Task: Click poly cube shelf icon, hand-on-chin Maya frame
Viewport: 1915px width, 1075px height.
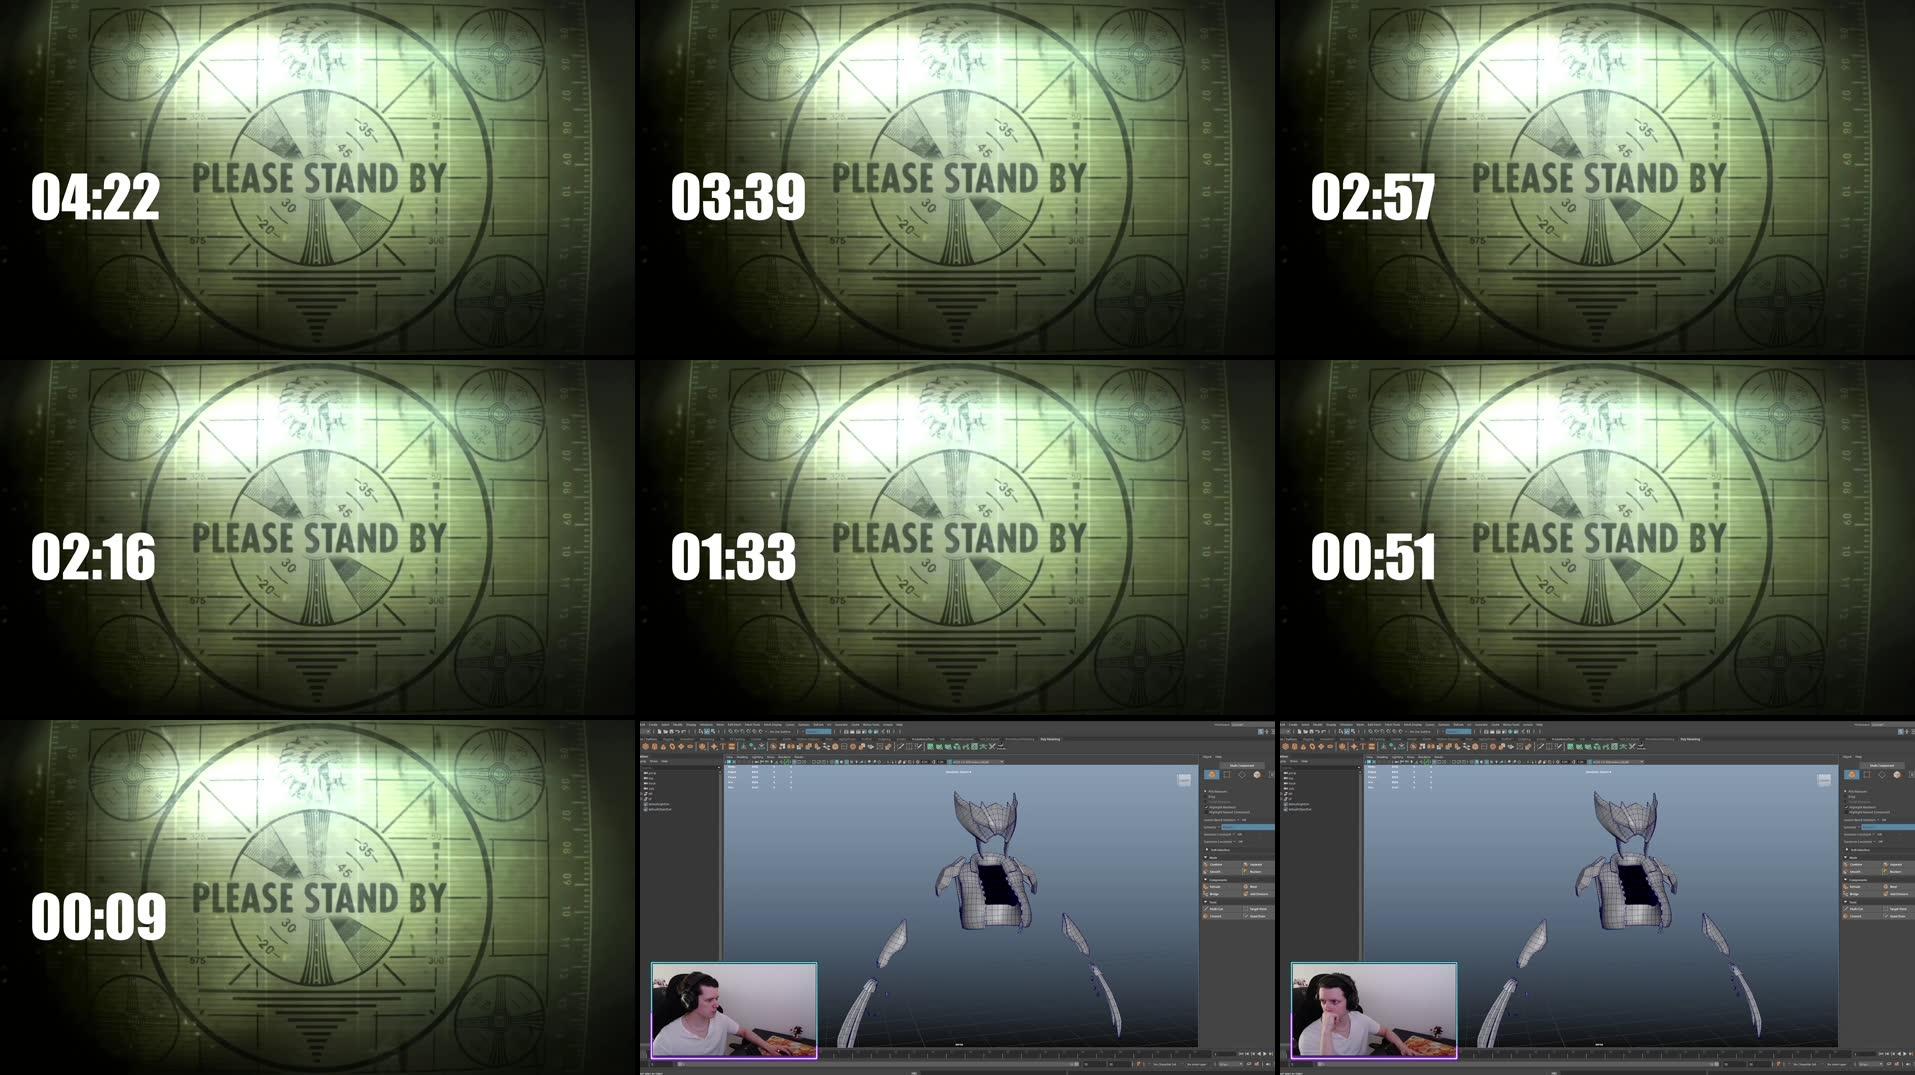Action: pyautogui.click(x=1294, y=746)
